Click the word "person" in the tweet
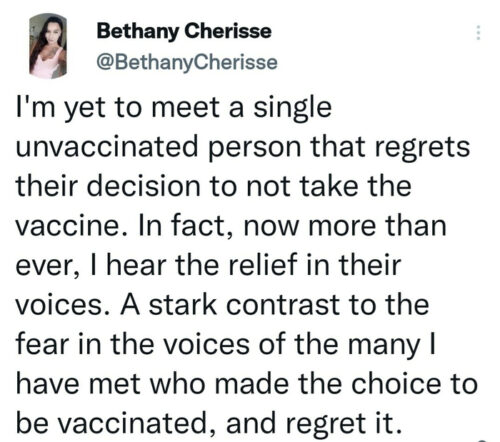Viewport: 500px width, 442px height. 255,148
